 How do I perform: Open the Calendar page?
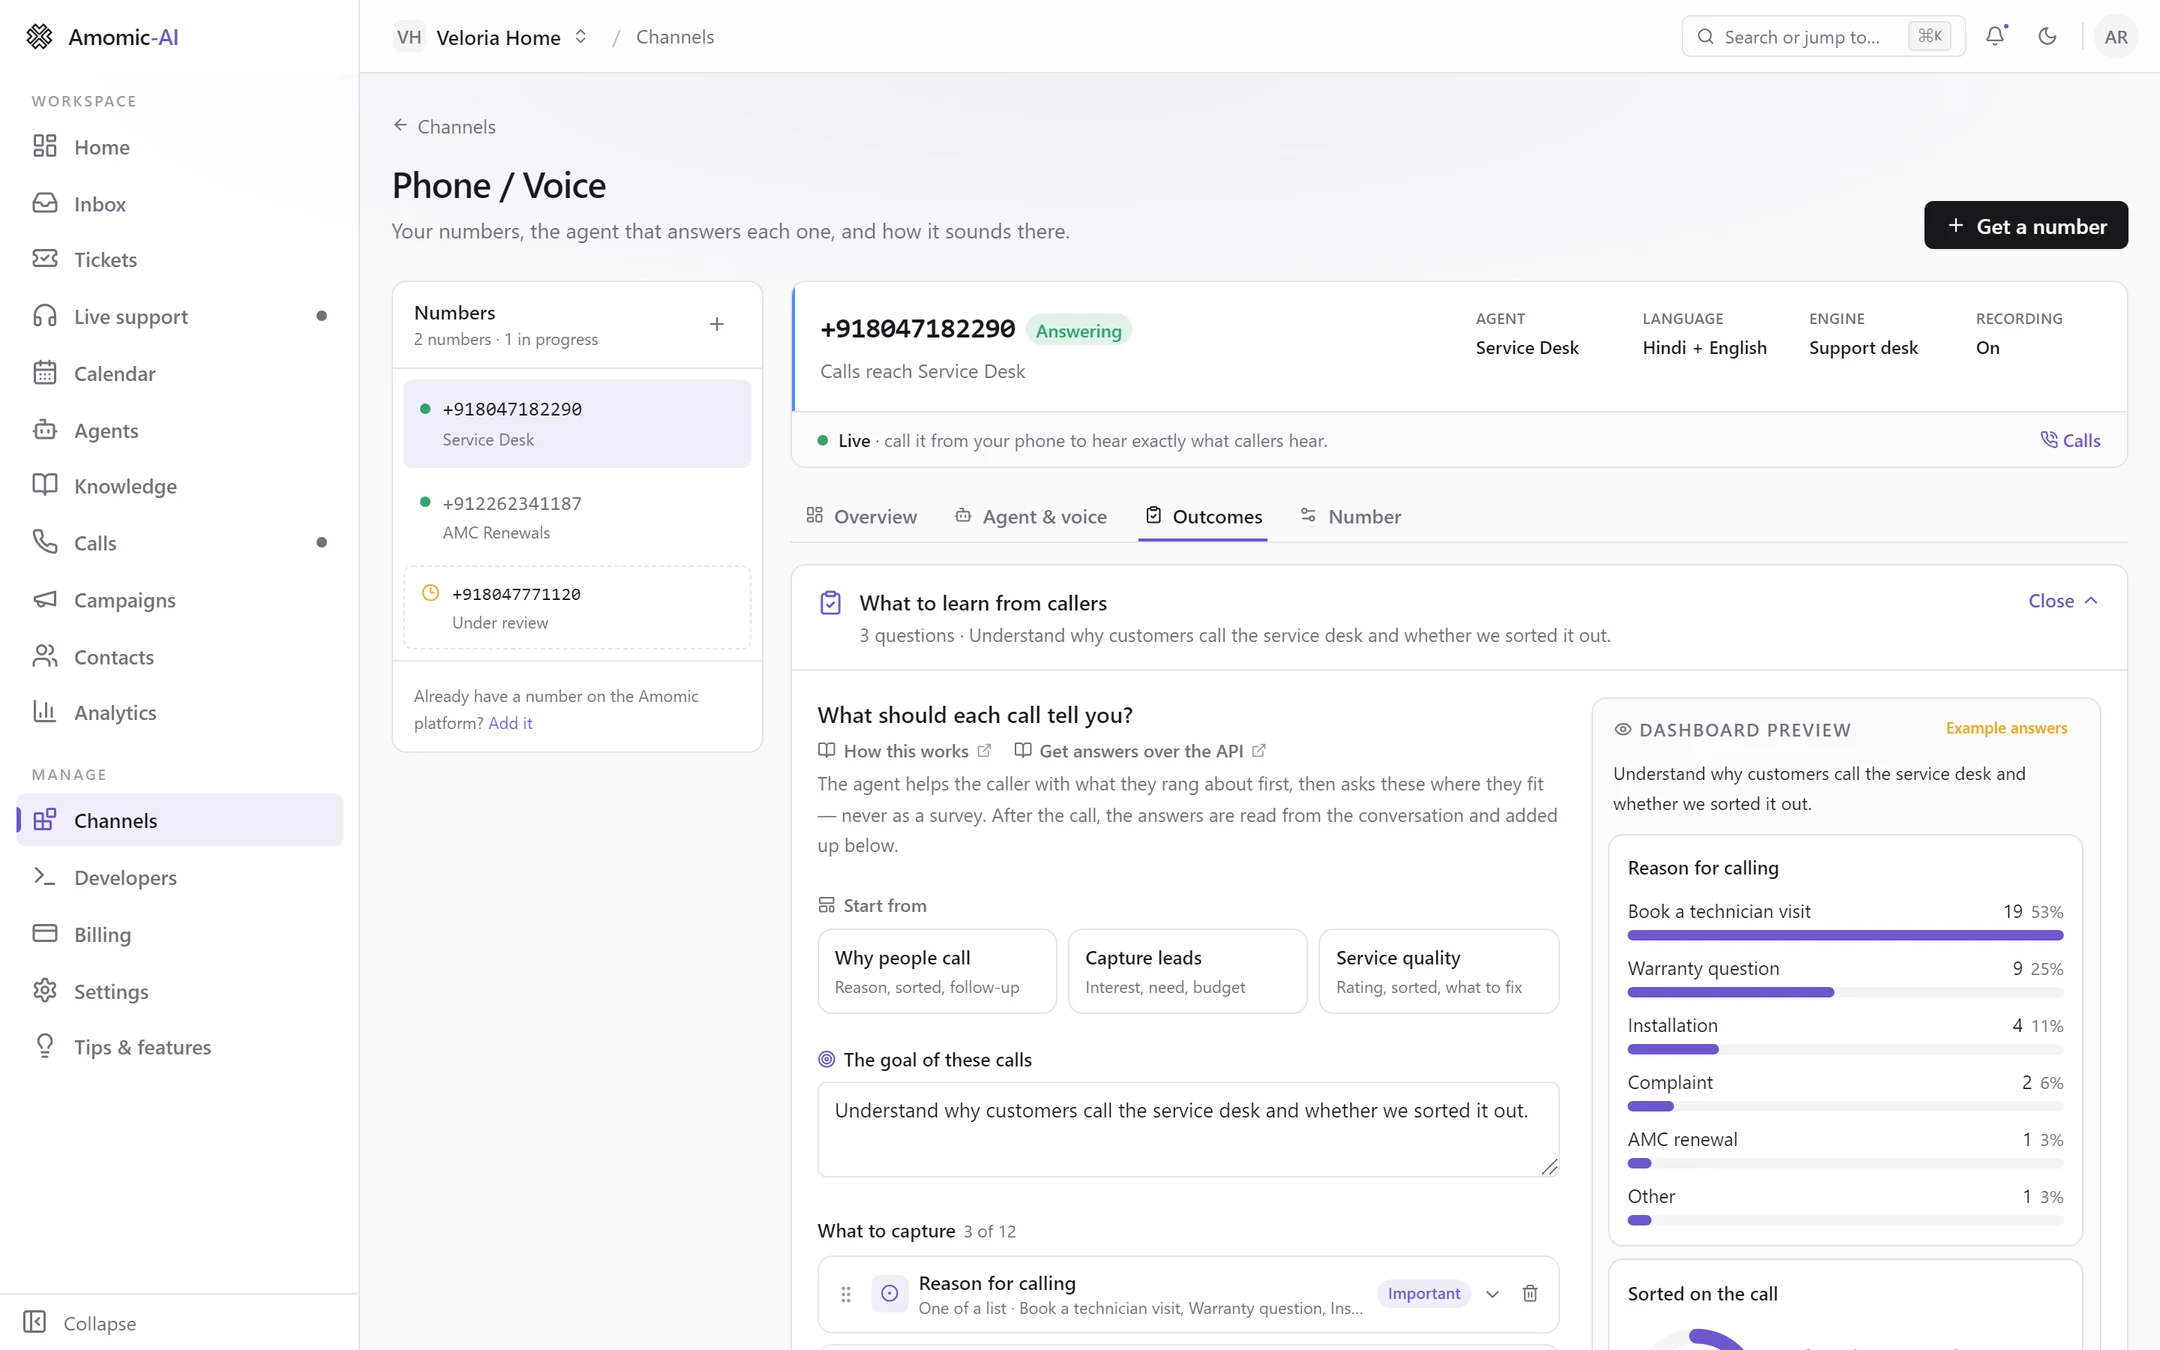pyautogui.click(x=180, y=374)
